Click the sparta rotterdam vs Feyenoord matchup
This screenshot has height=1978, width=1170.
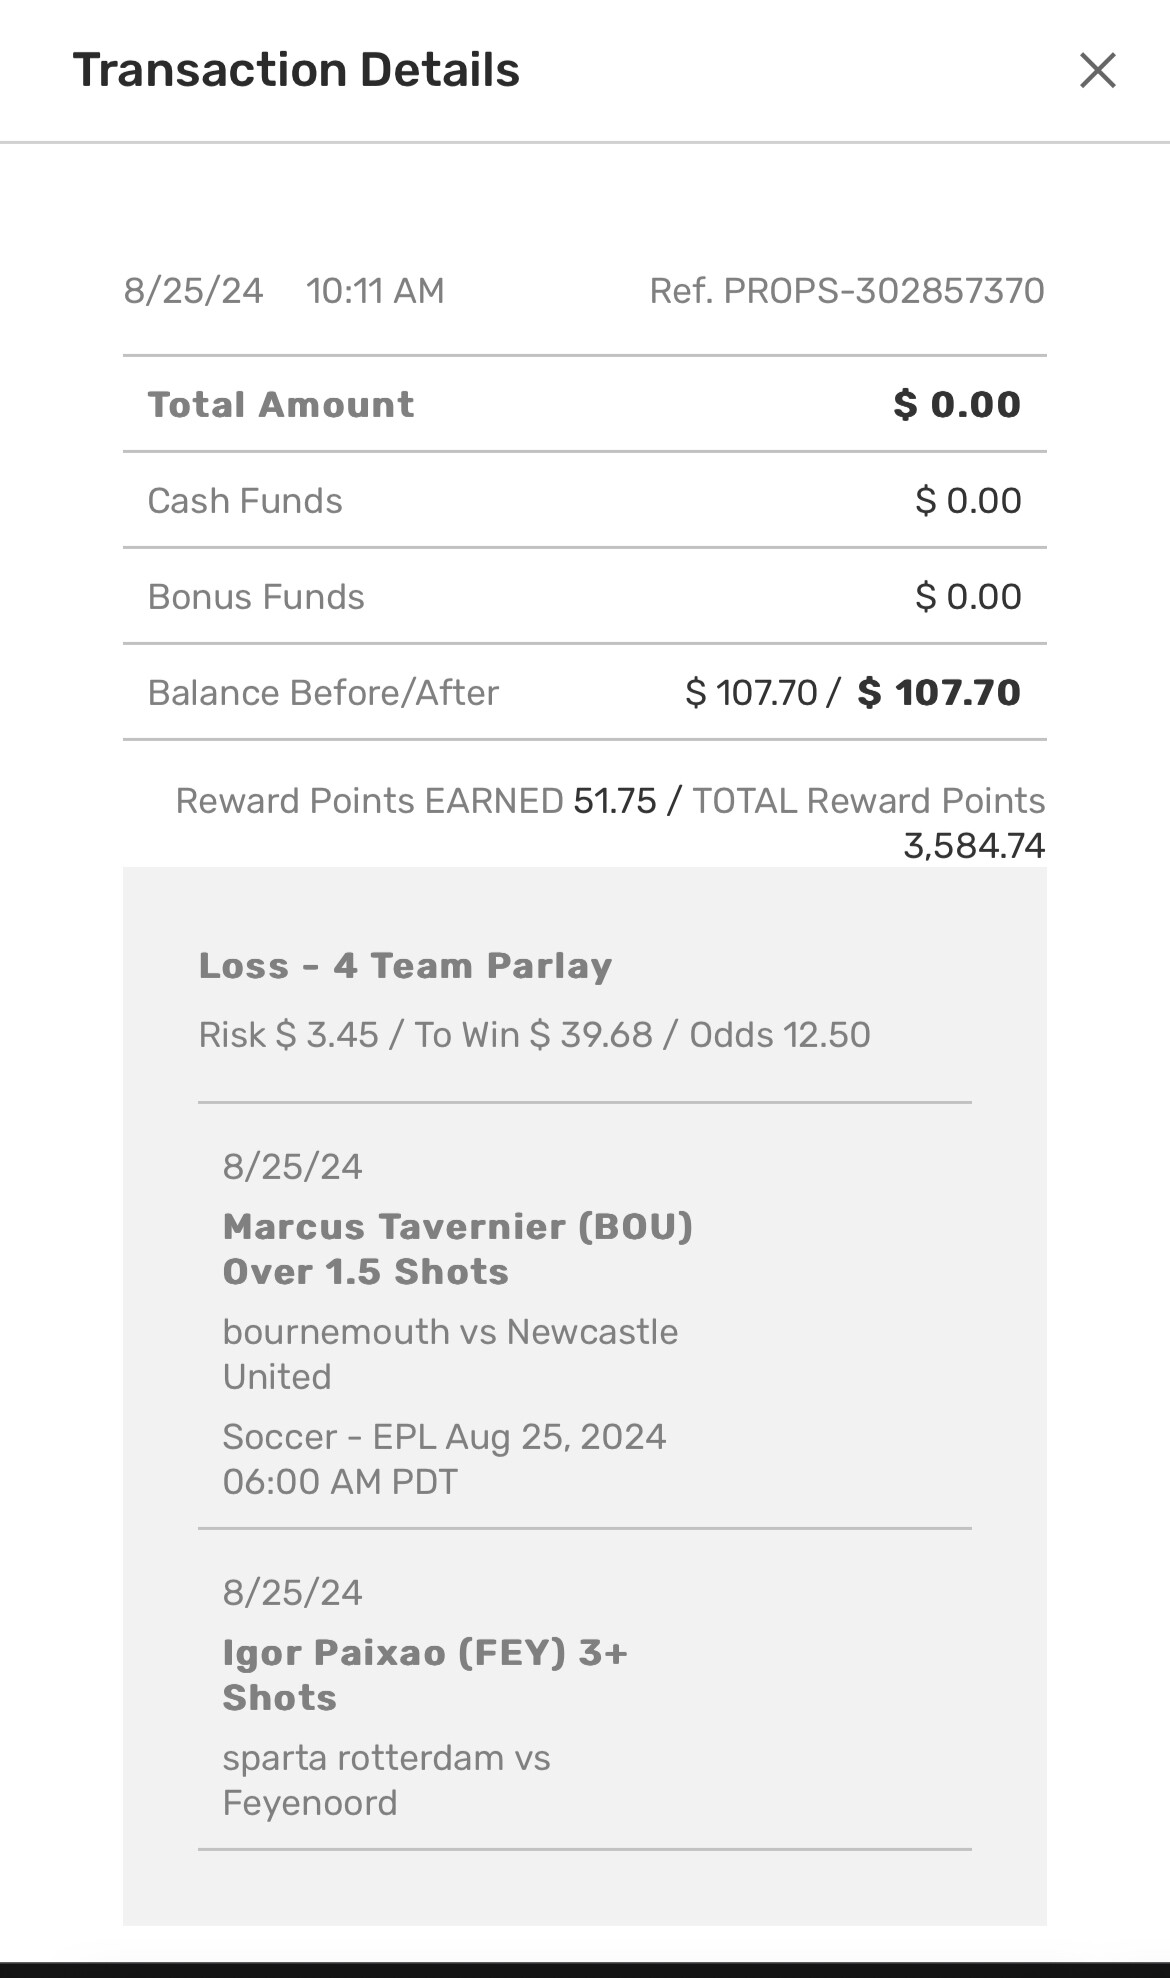point(386,1780)
